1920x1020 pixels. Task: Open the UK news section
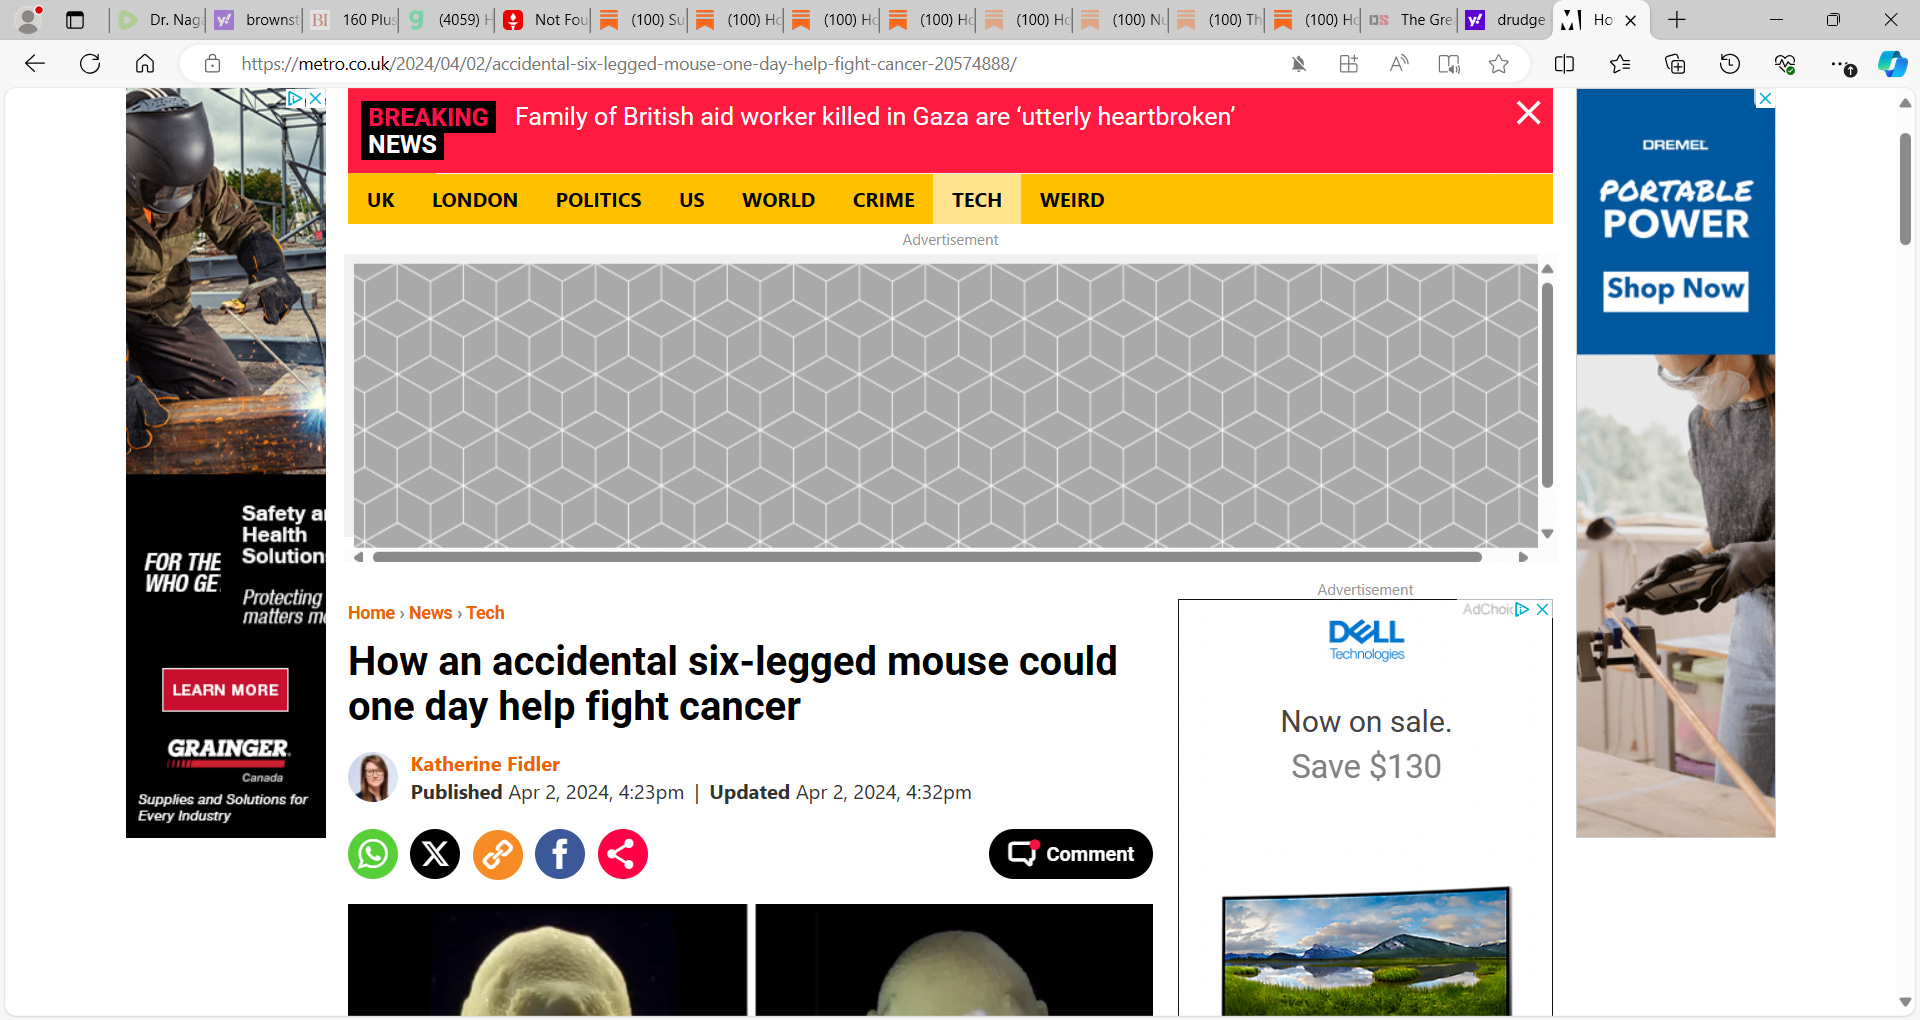pyautogui.click(x=381, y=200)
